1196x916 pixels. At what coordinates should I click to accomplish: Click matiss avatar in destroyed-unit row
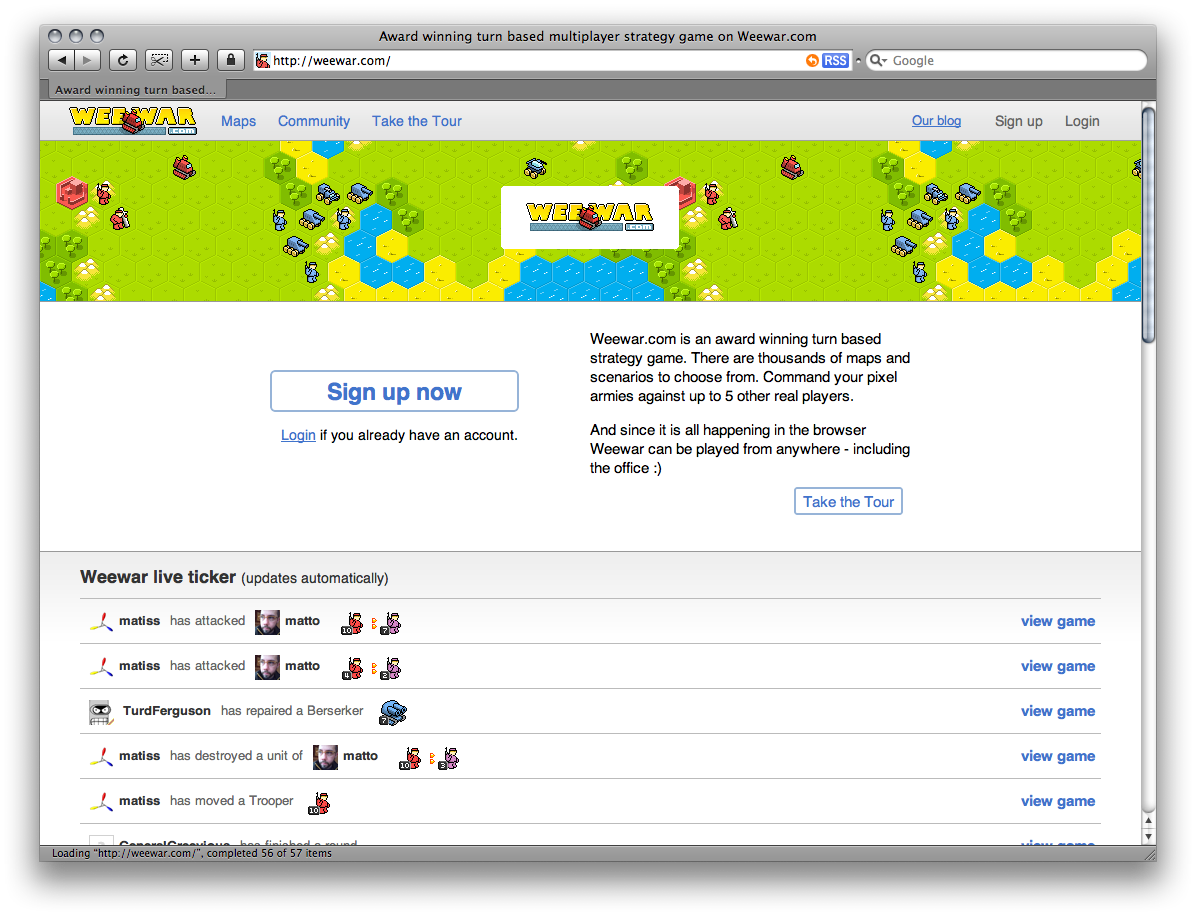pyautogui.click(x=101, y=757)
